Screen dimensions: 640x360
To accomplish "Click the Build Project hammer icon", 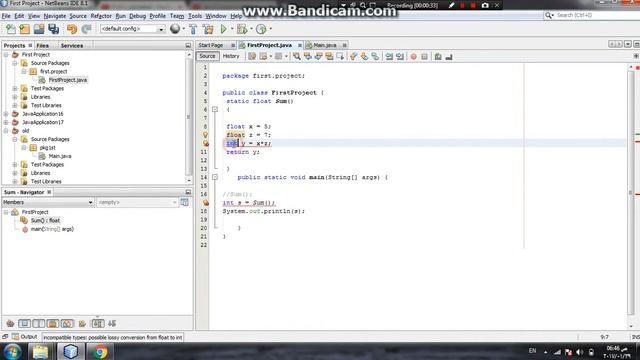I will coord(193,29).
